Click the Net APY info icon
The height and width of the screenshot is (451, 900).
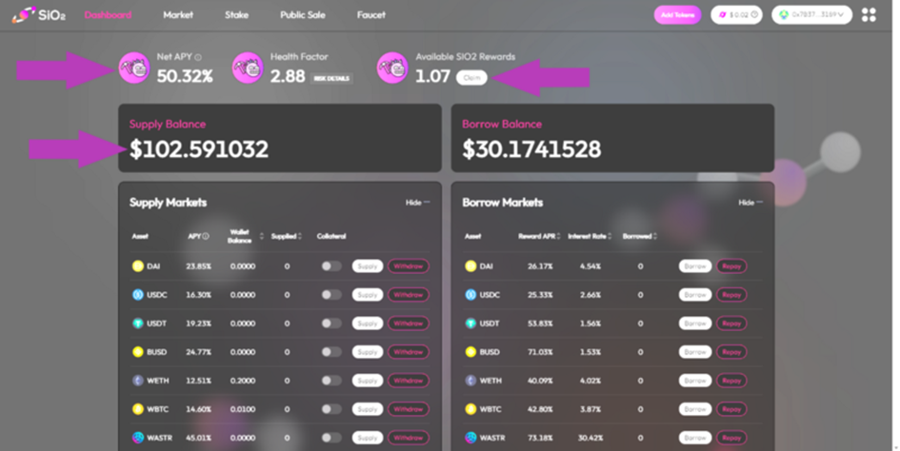(198, 58)
